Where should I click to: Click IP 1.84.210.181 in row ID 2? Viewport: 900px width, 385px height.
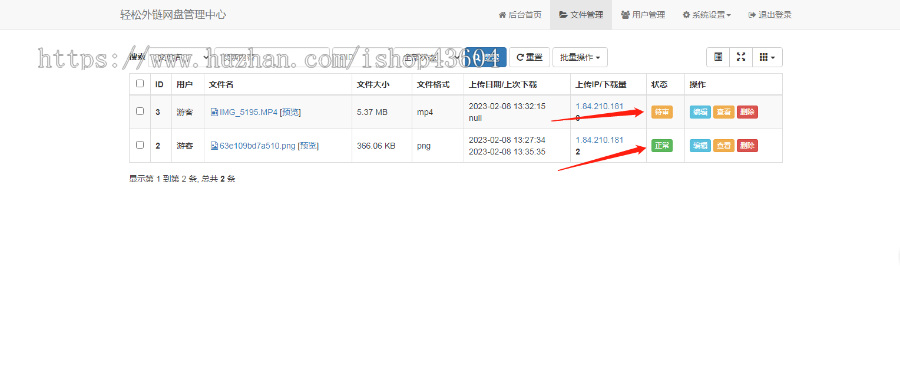tap(599, 140)
